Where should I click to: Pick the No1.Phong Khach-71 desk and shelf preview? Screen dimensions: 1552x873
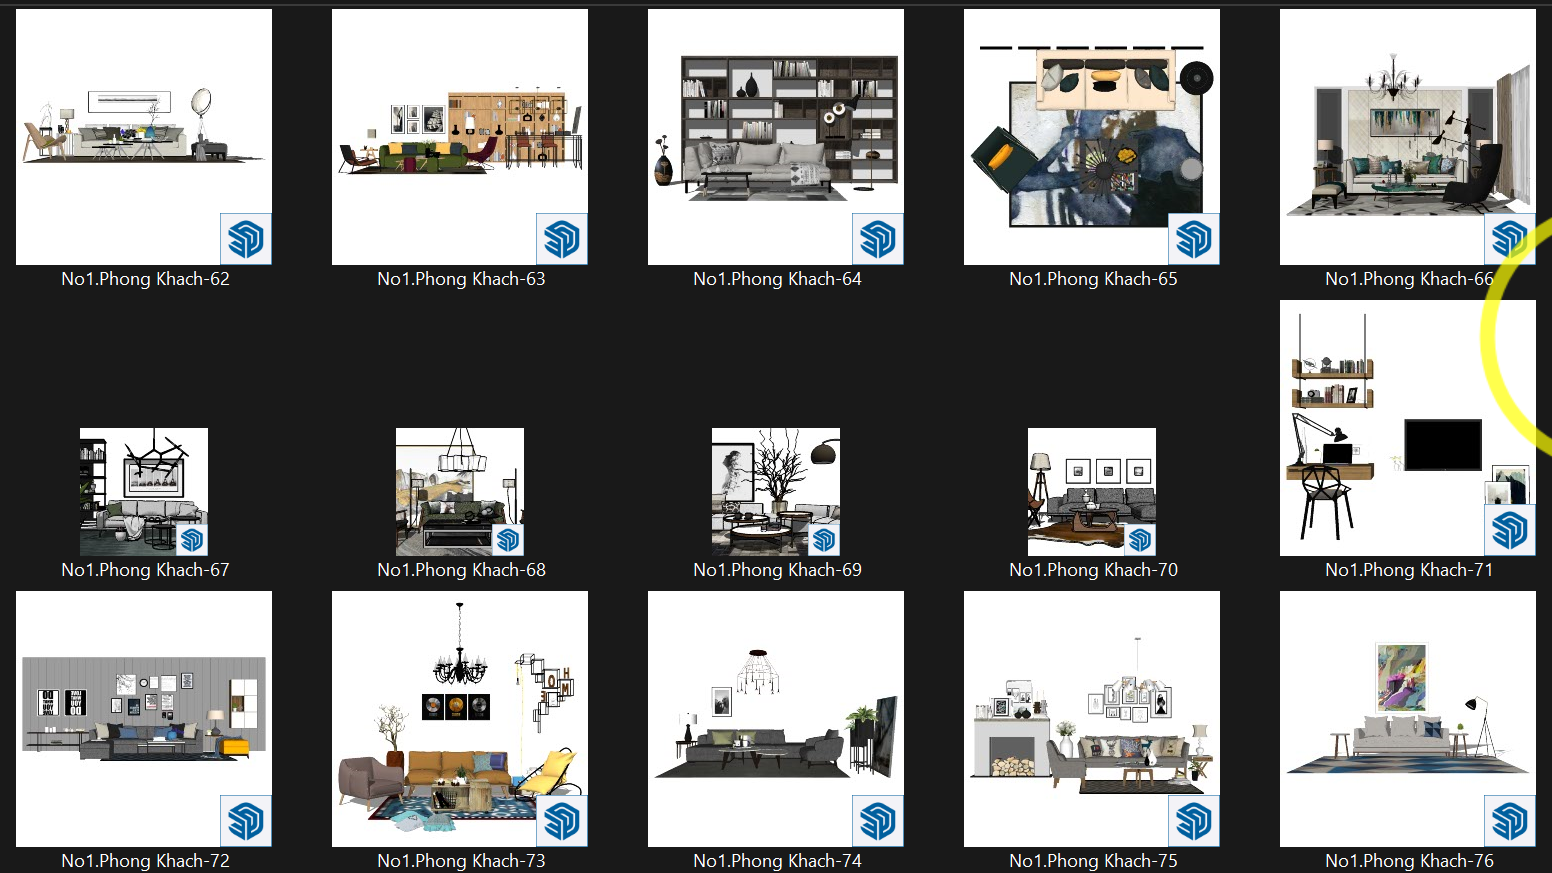coord(1408,428)
